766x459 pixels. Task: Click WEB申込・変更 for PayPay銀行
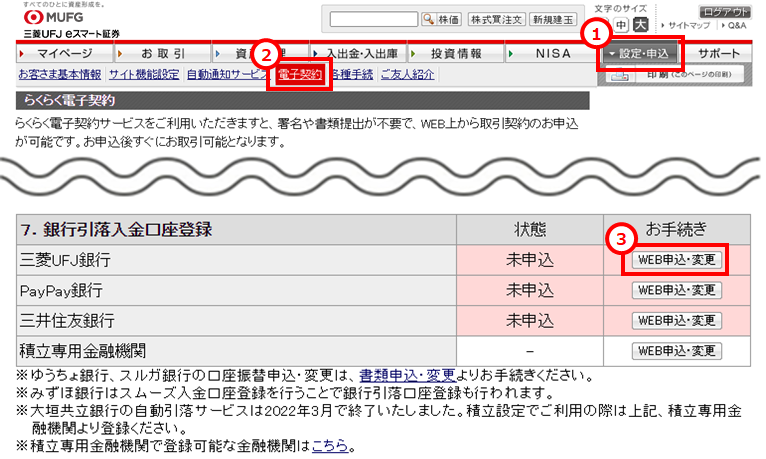coord(677,290)
